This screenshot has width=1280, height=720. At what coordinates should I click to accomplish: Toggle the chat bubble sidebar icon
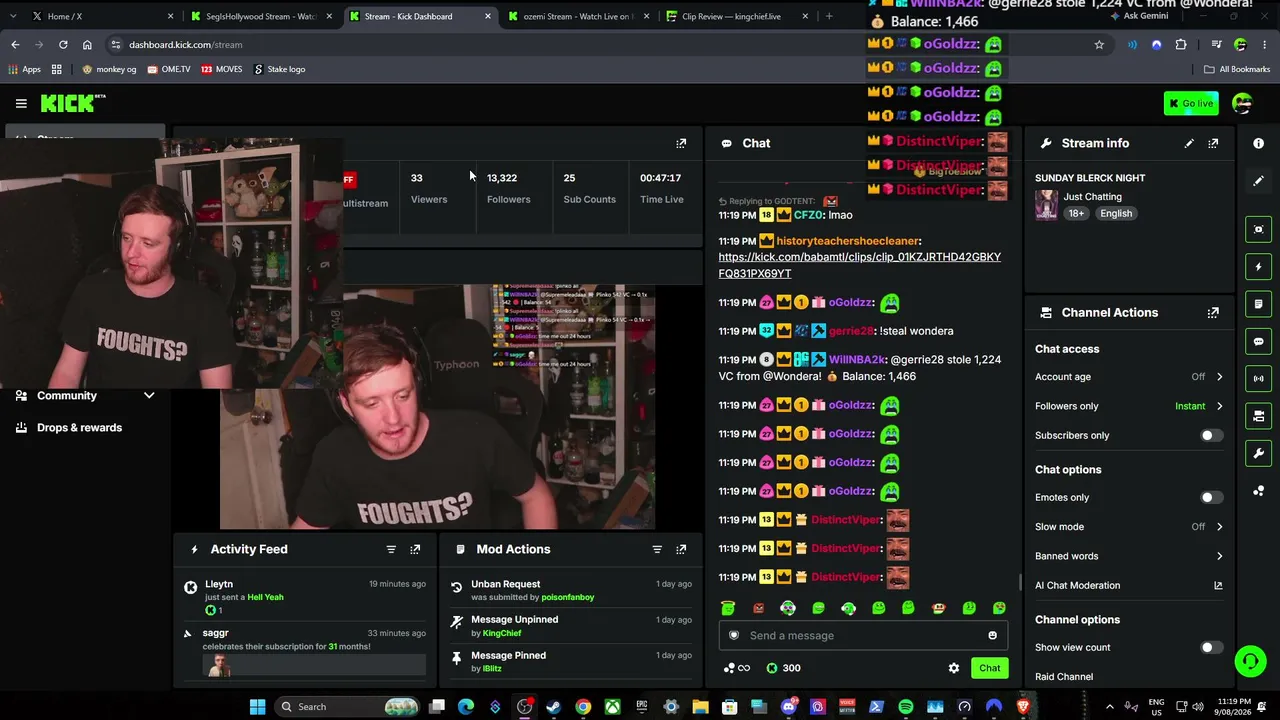pos(1258,341)
